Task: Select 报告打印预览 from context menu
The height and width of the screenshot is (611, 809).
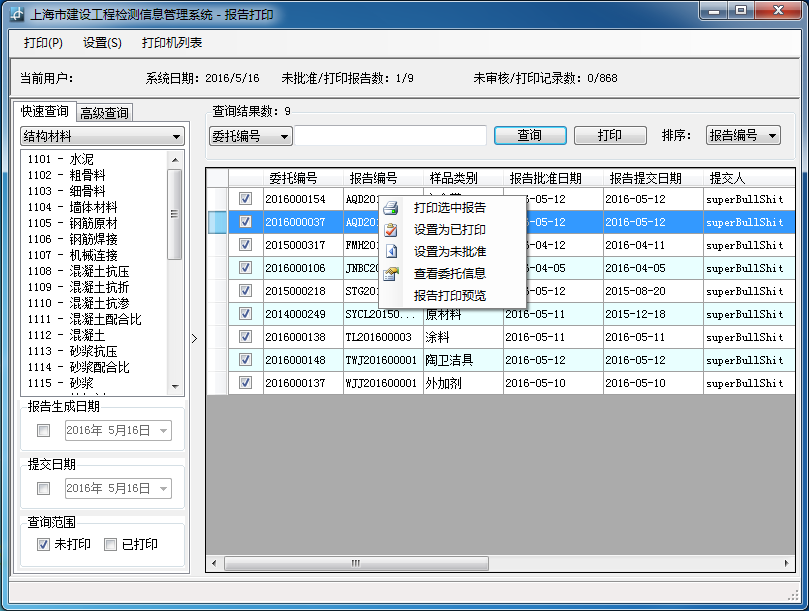Action: coord(449,296)
